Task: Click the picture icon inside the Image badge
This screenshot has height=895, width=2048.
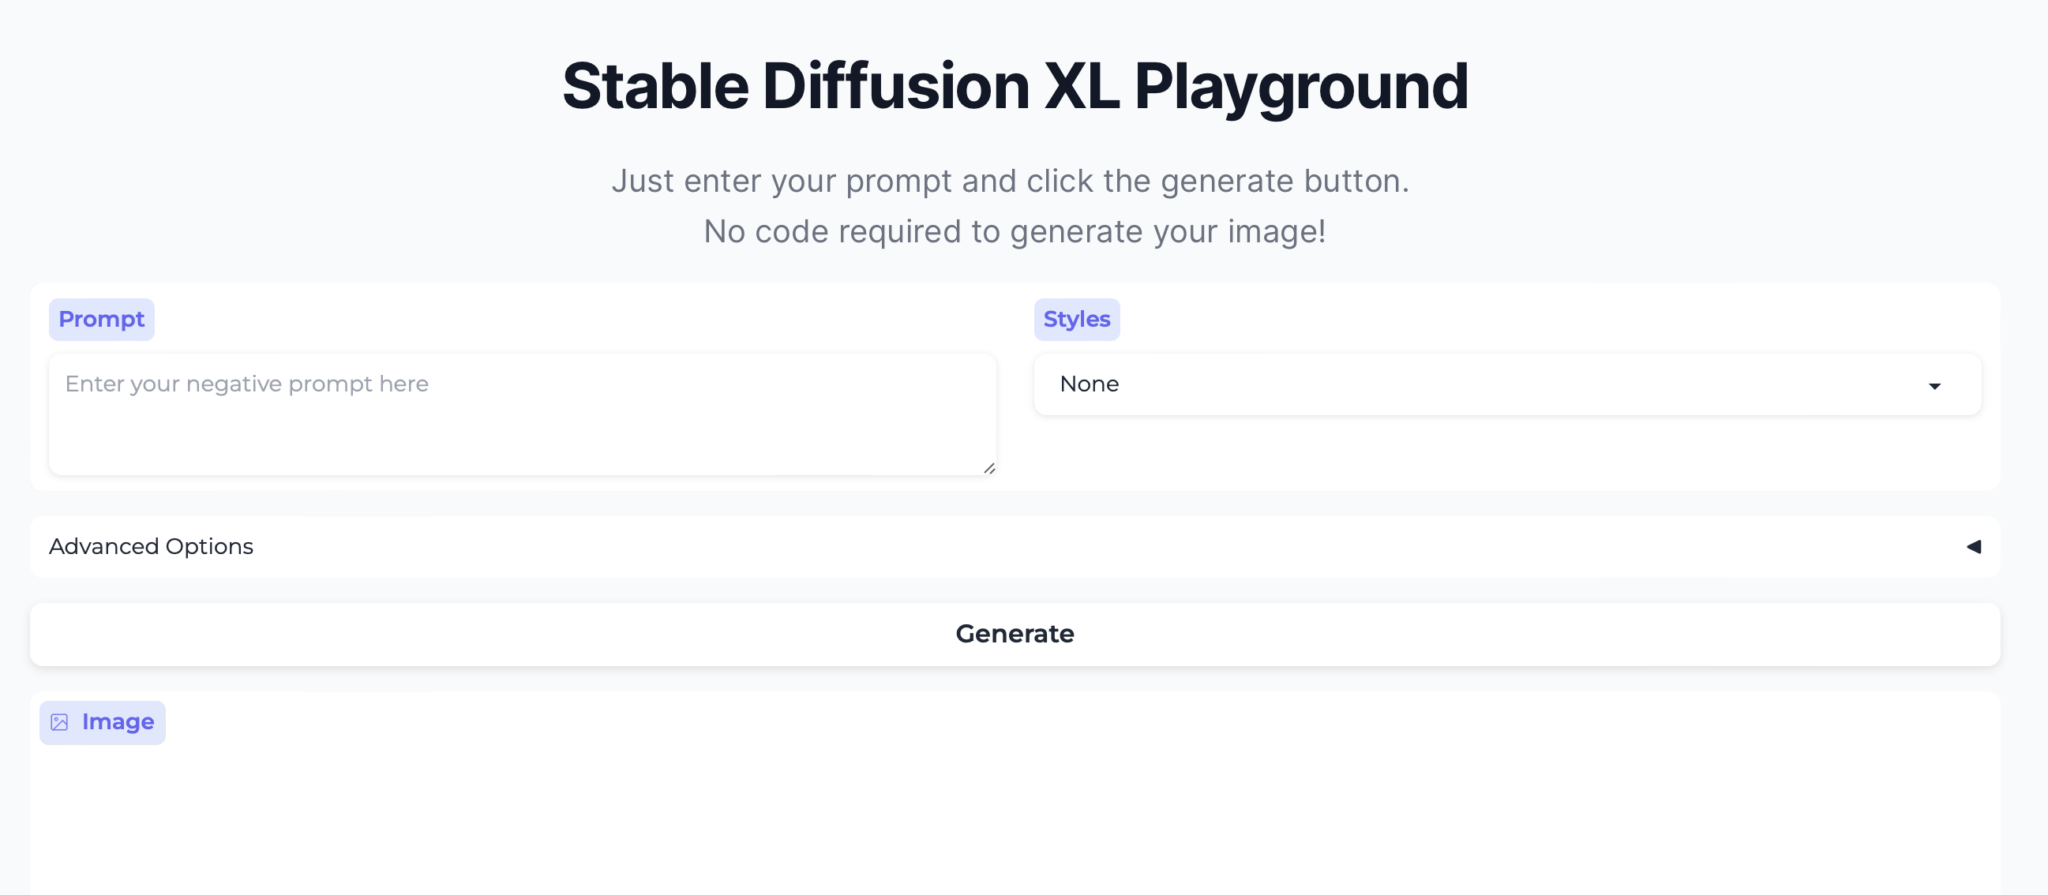Action: pos(61,722)
